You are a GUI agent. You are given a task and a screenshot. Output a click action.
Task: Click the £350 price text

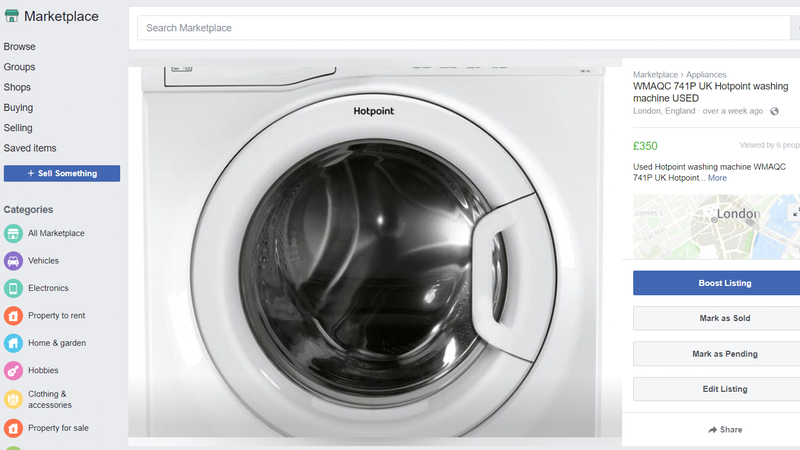(x=645, y=146)
